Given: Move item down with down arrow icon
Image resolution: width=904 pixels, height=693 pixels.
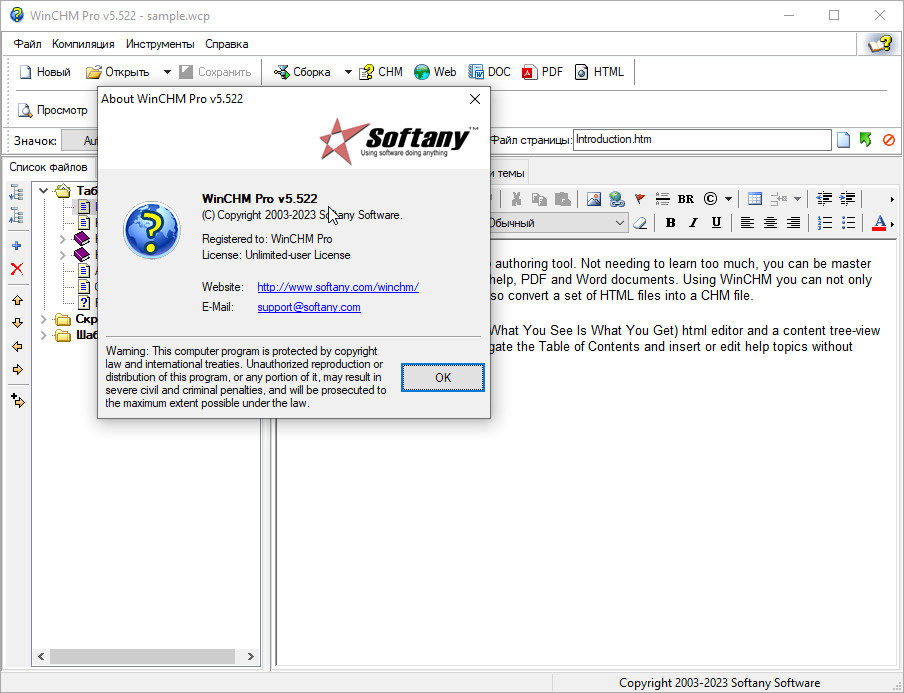Looking at the screenshot, I should (x=17, y=323).
